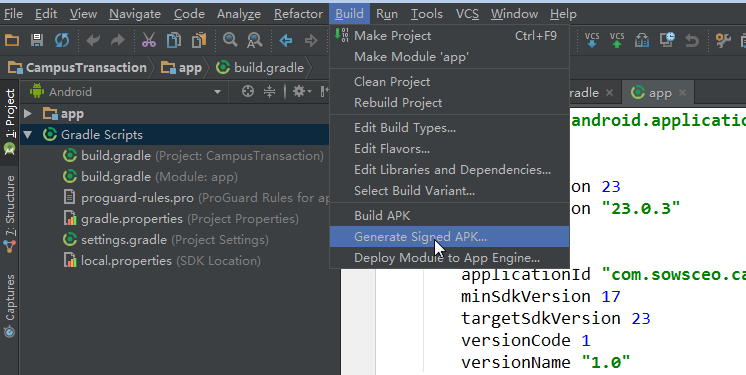Select build.gradle (Module: app)
Screen dimensions: 746x375
coord(150,177)
